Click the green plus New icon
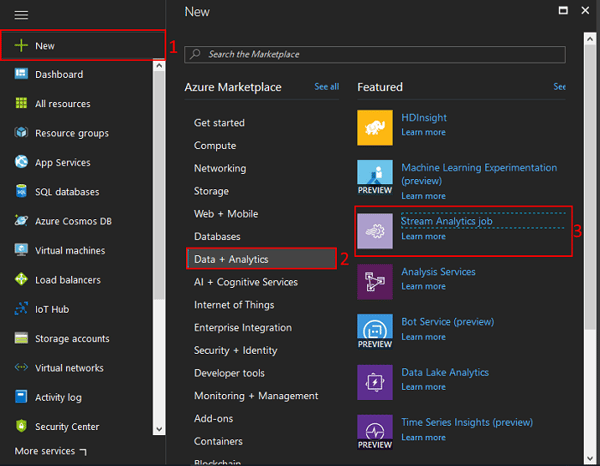This screenshot has height=466, width=600. coord(21,45)
